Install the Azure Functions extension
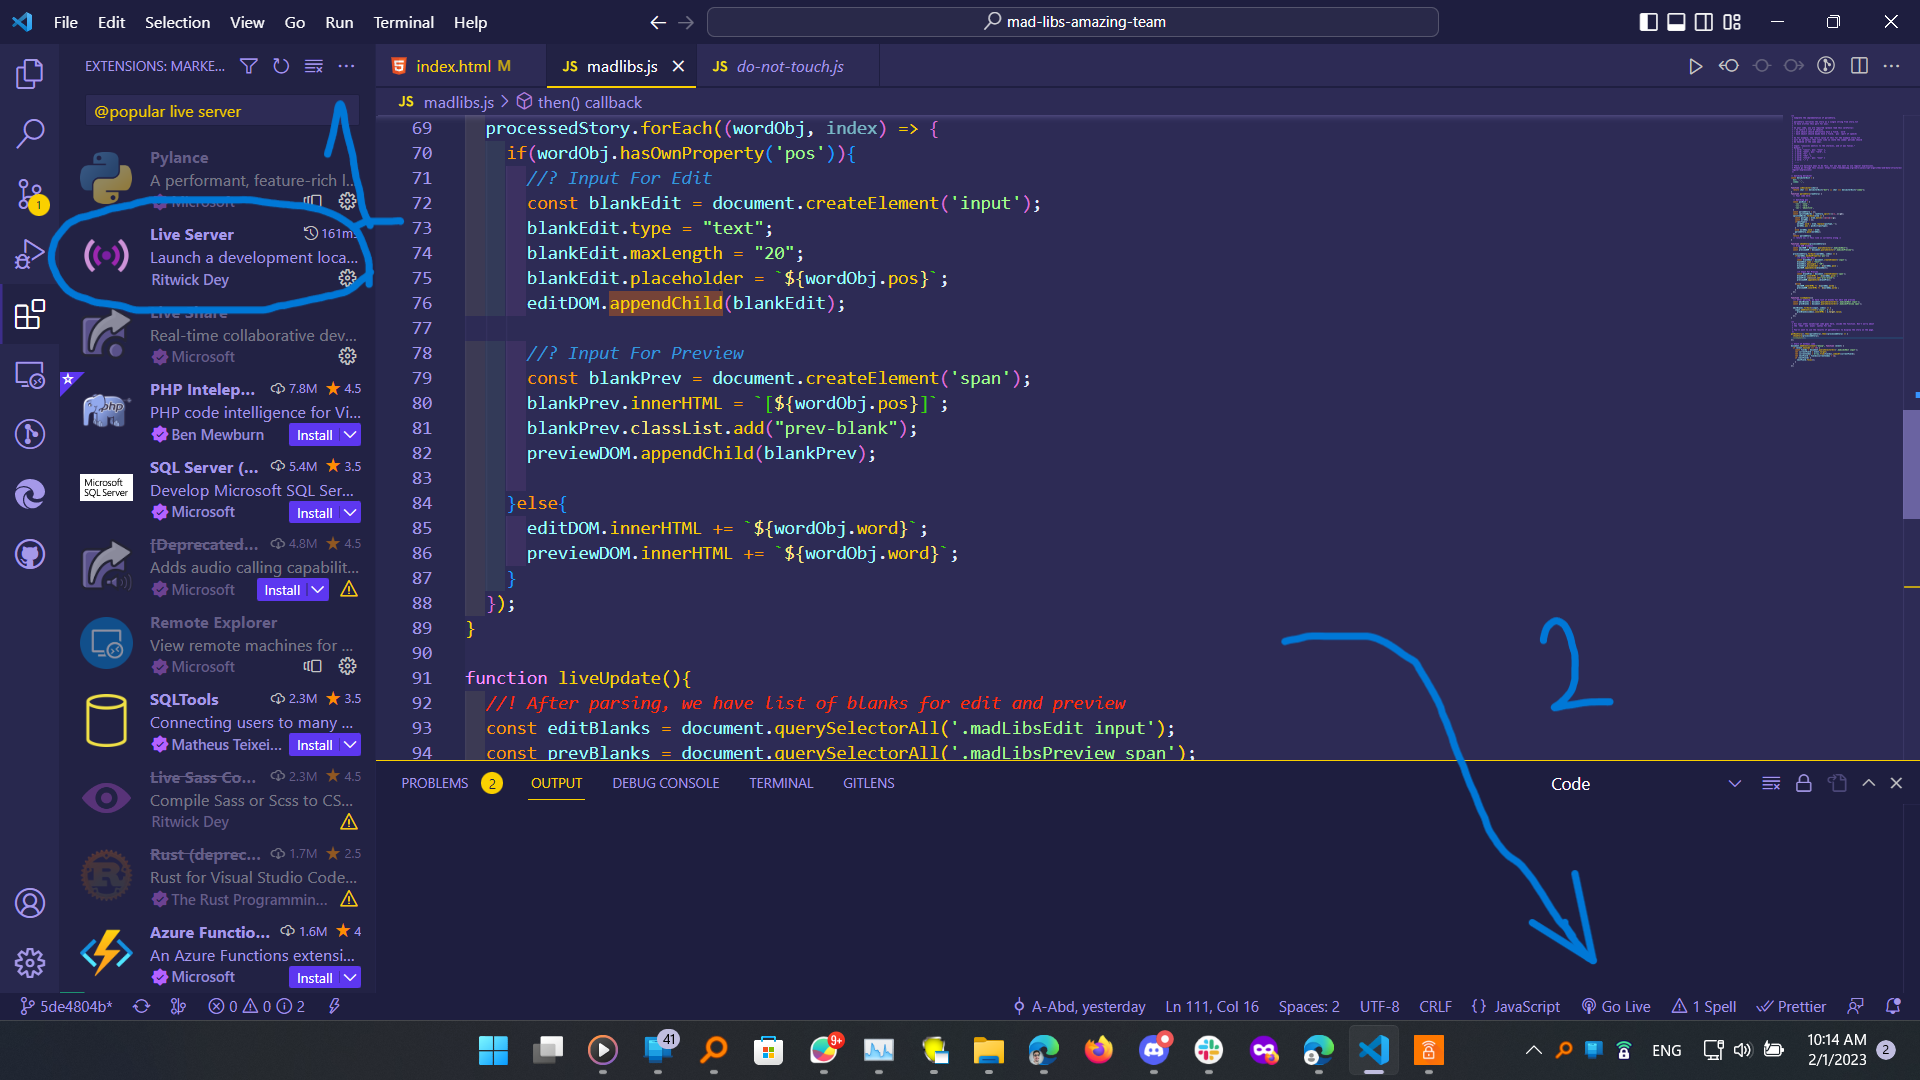 pos(314,978)
